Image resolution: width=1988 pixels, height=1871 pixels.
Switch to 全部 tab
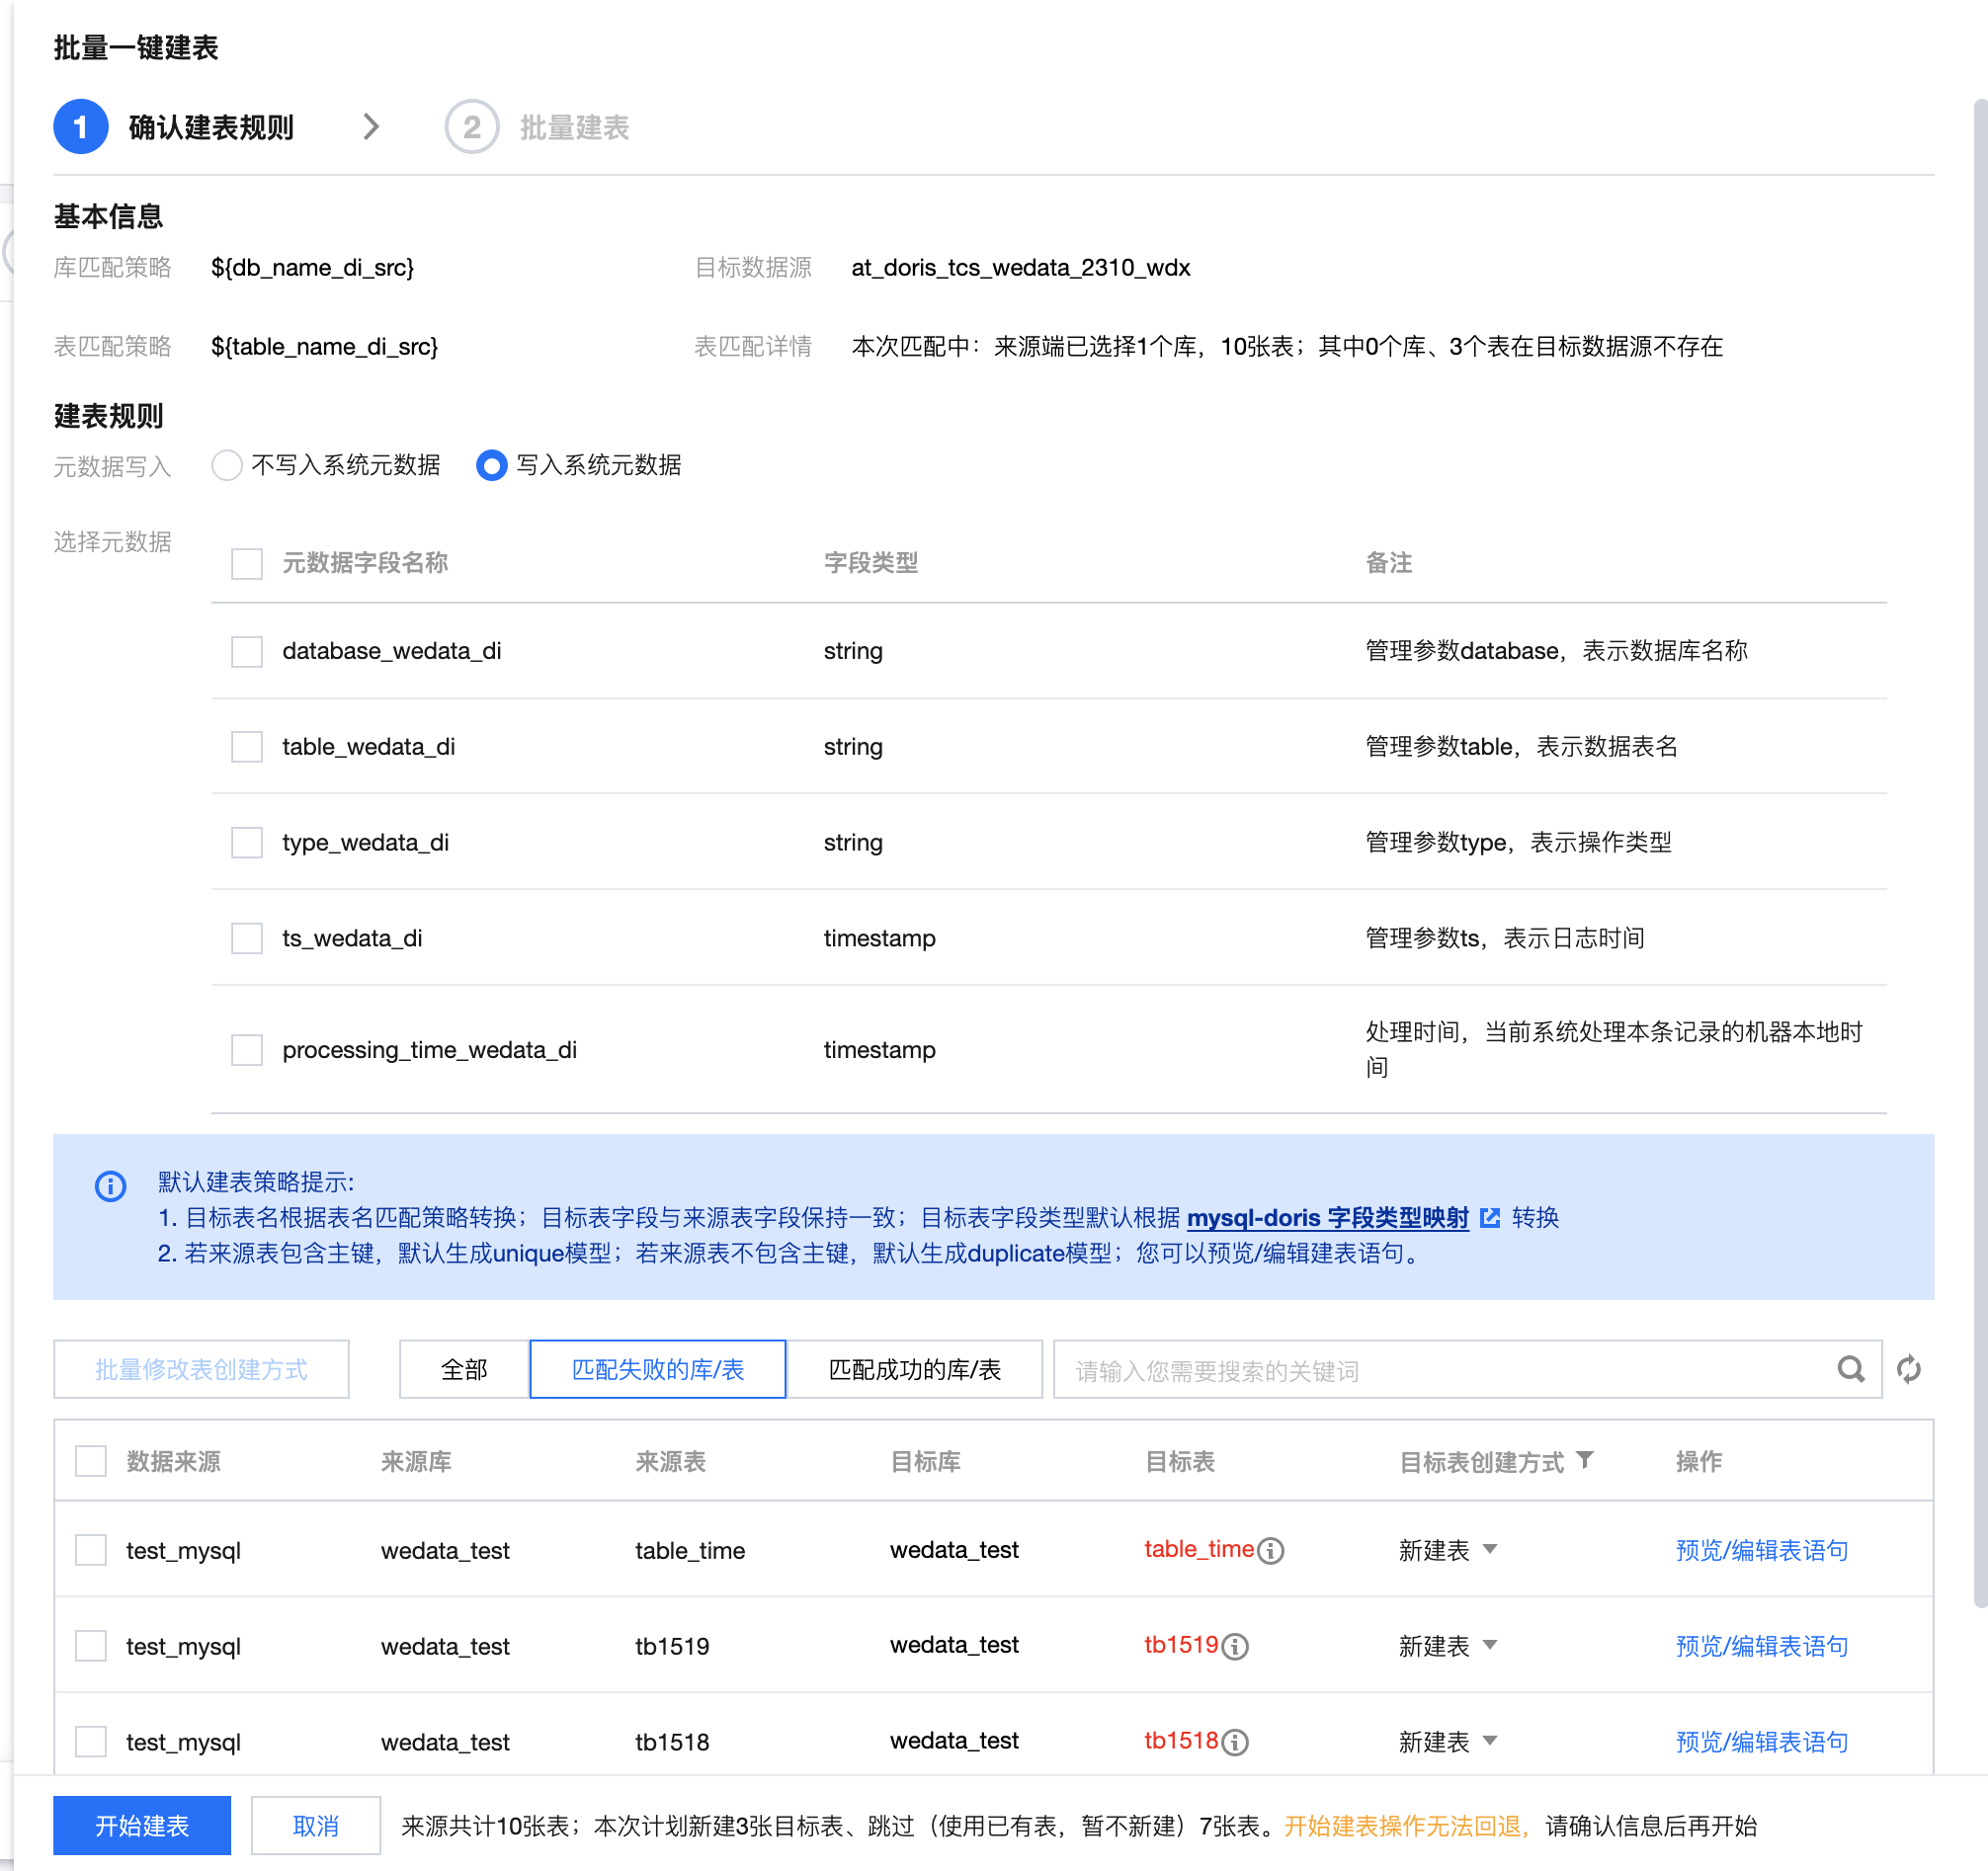click(x=464, y=1369)
